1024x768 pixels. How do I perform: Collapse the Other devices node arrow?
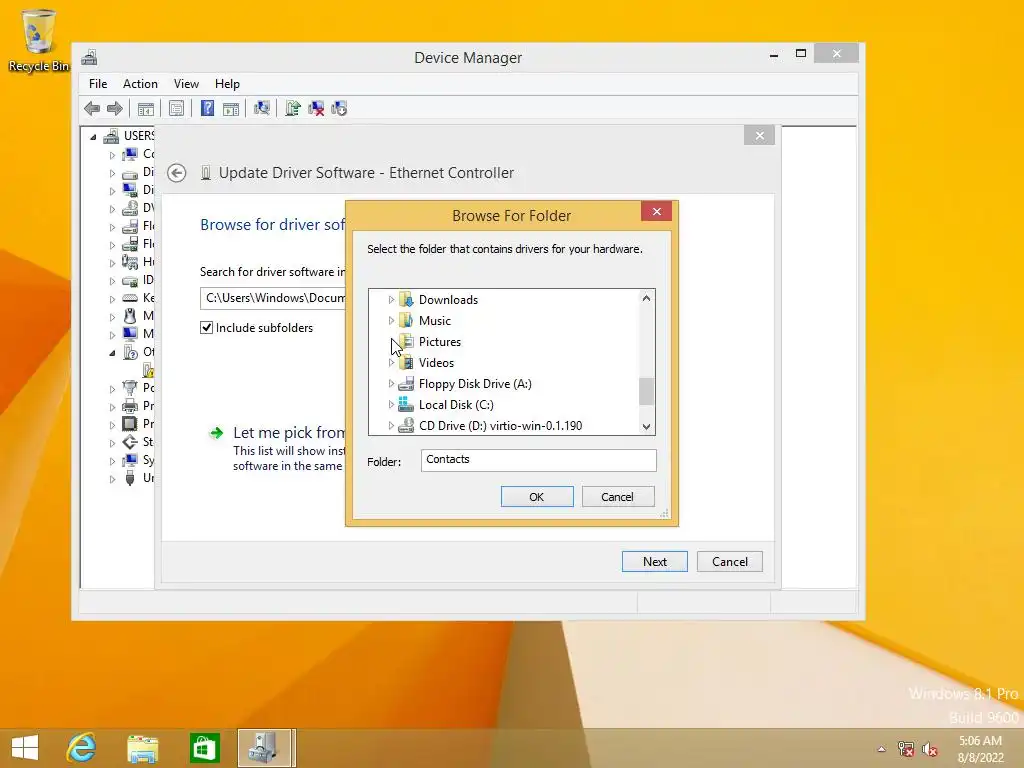click(112, 353)
